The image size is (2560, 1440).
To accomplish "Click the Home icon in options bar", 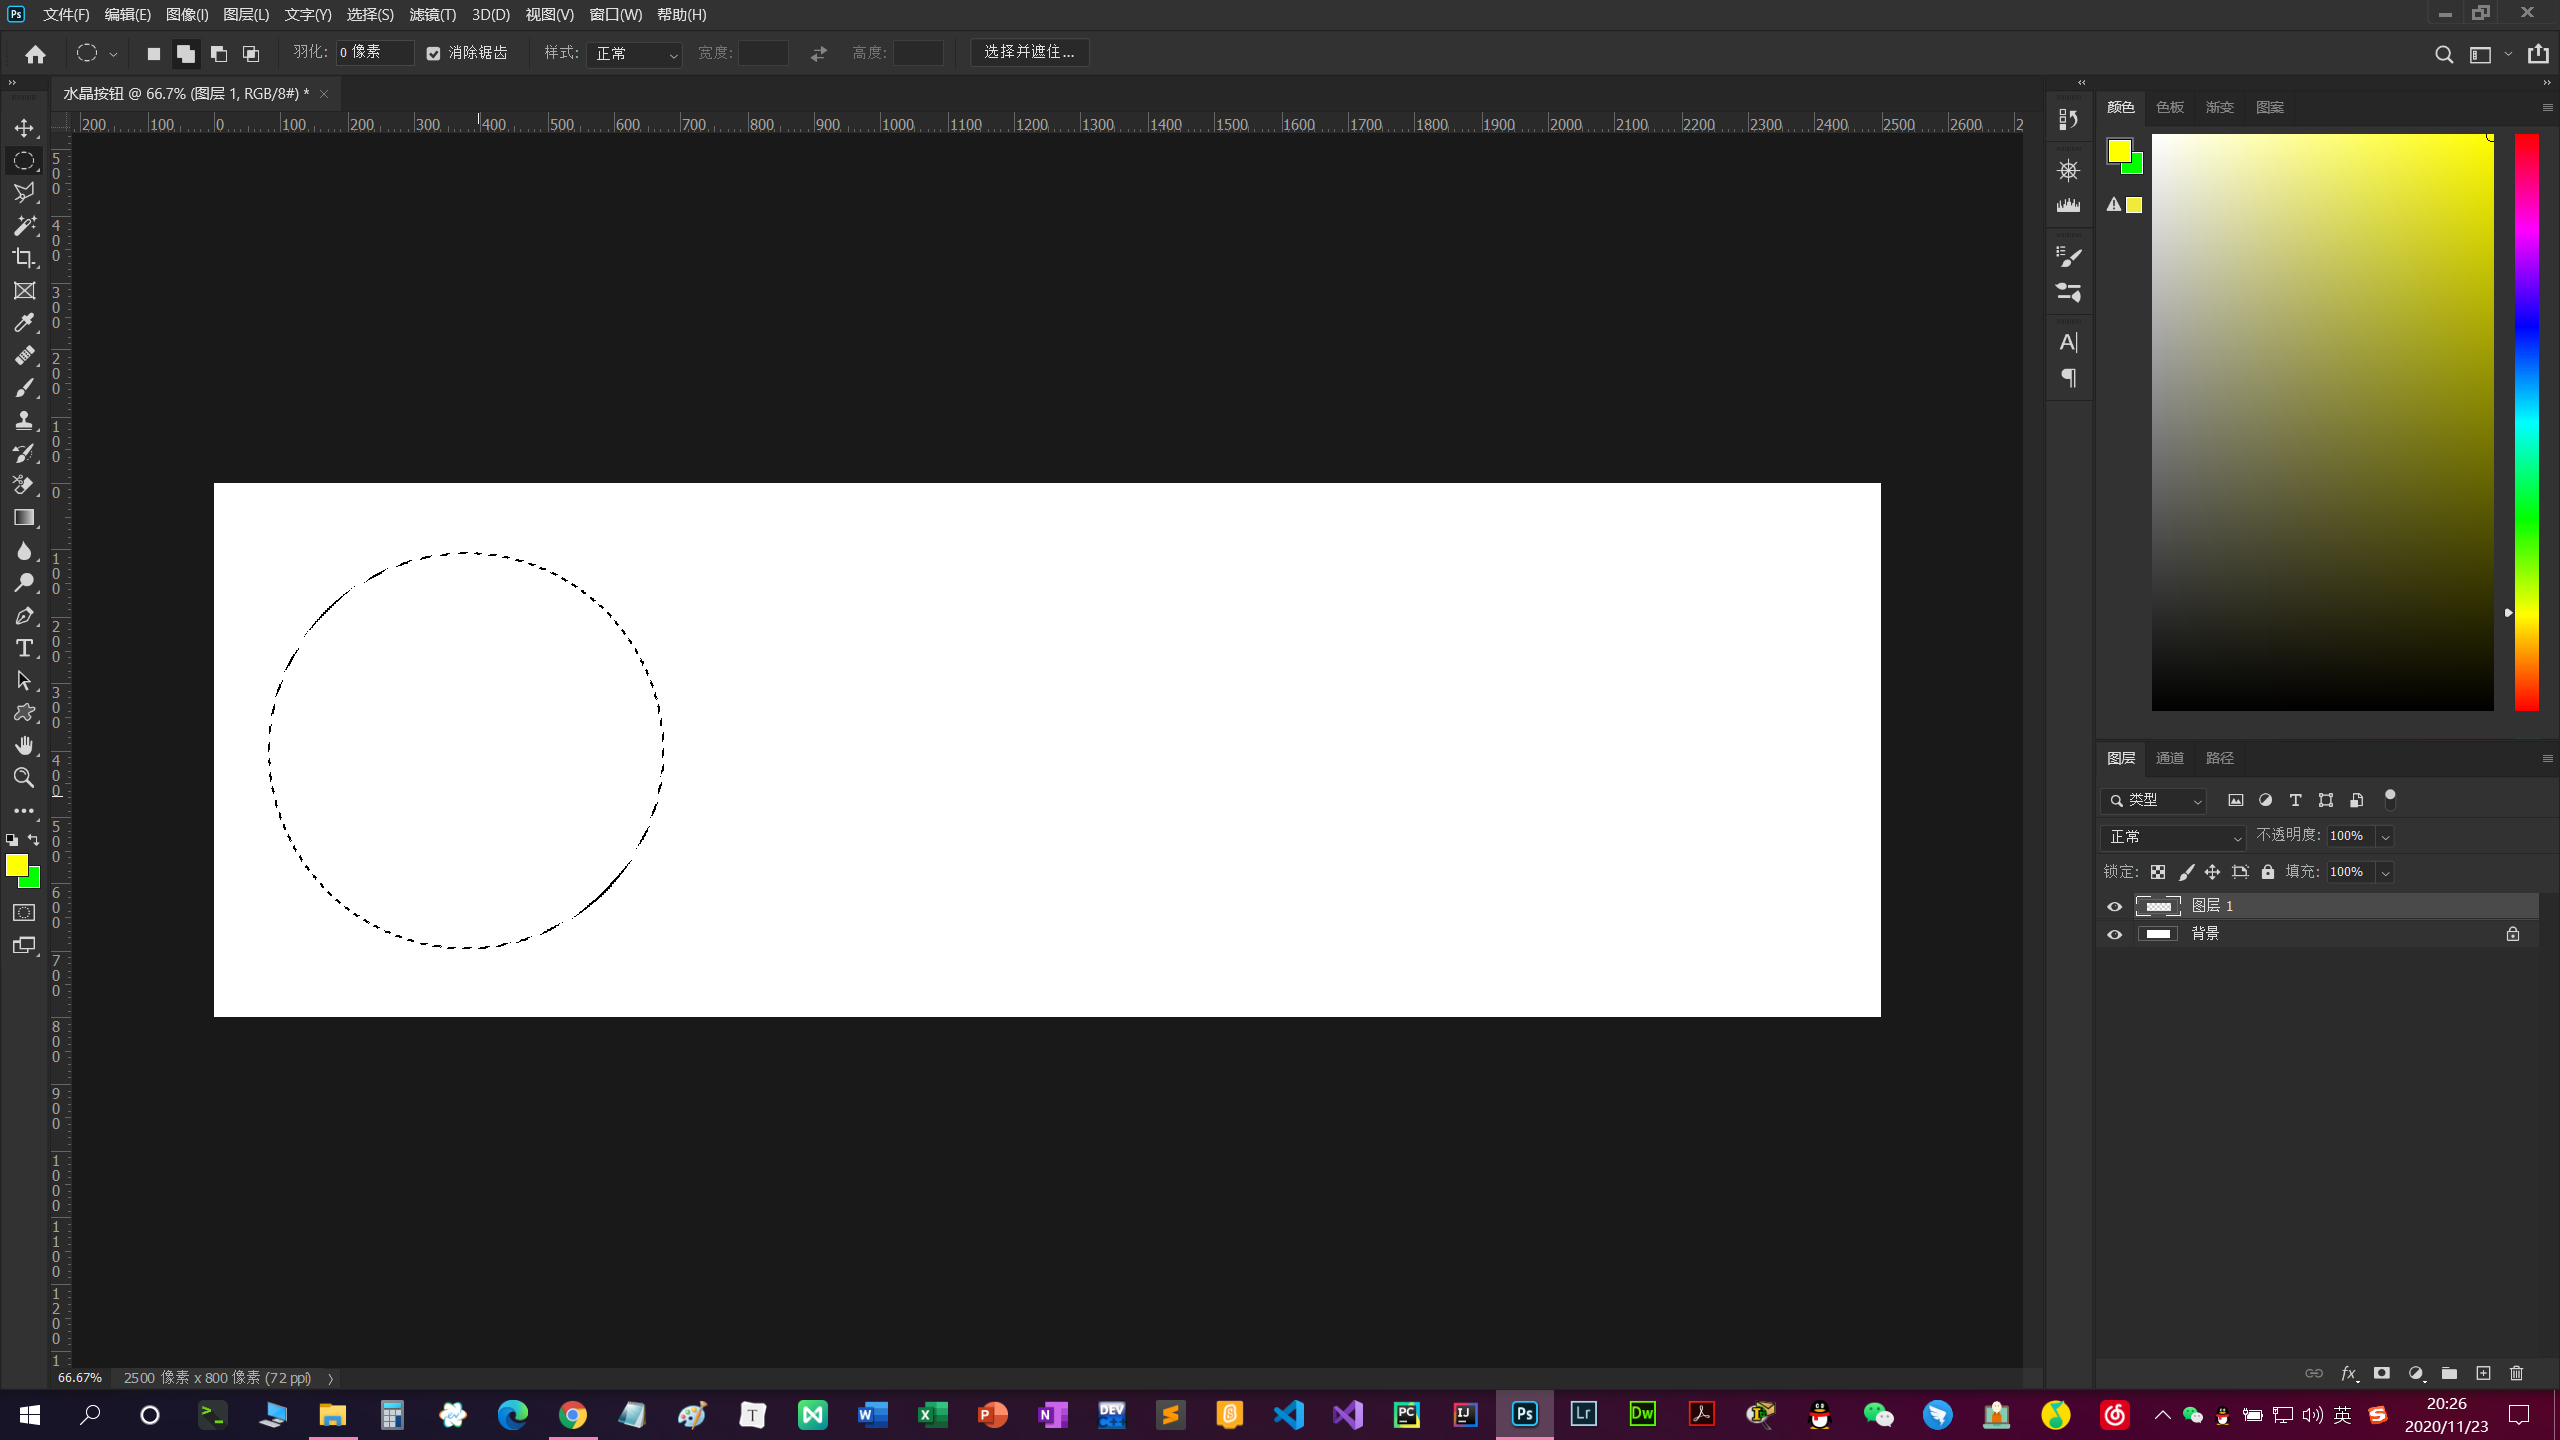I will click(35, 54).
